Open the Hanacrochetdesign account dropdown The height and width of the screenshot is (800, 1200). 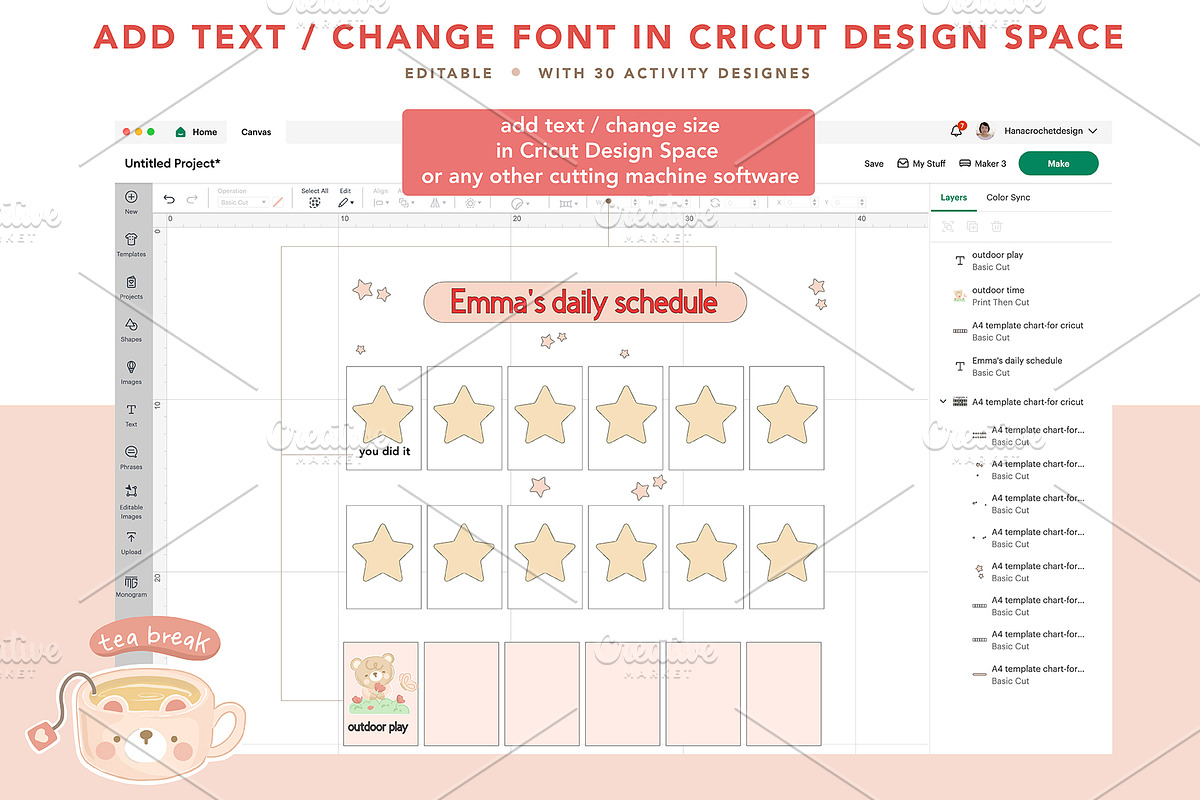pos(1050,131)
